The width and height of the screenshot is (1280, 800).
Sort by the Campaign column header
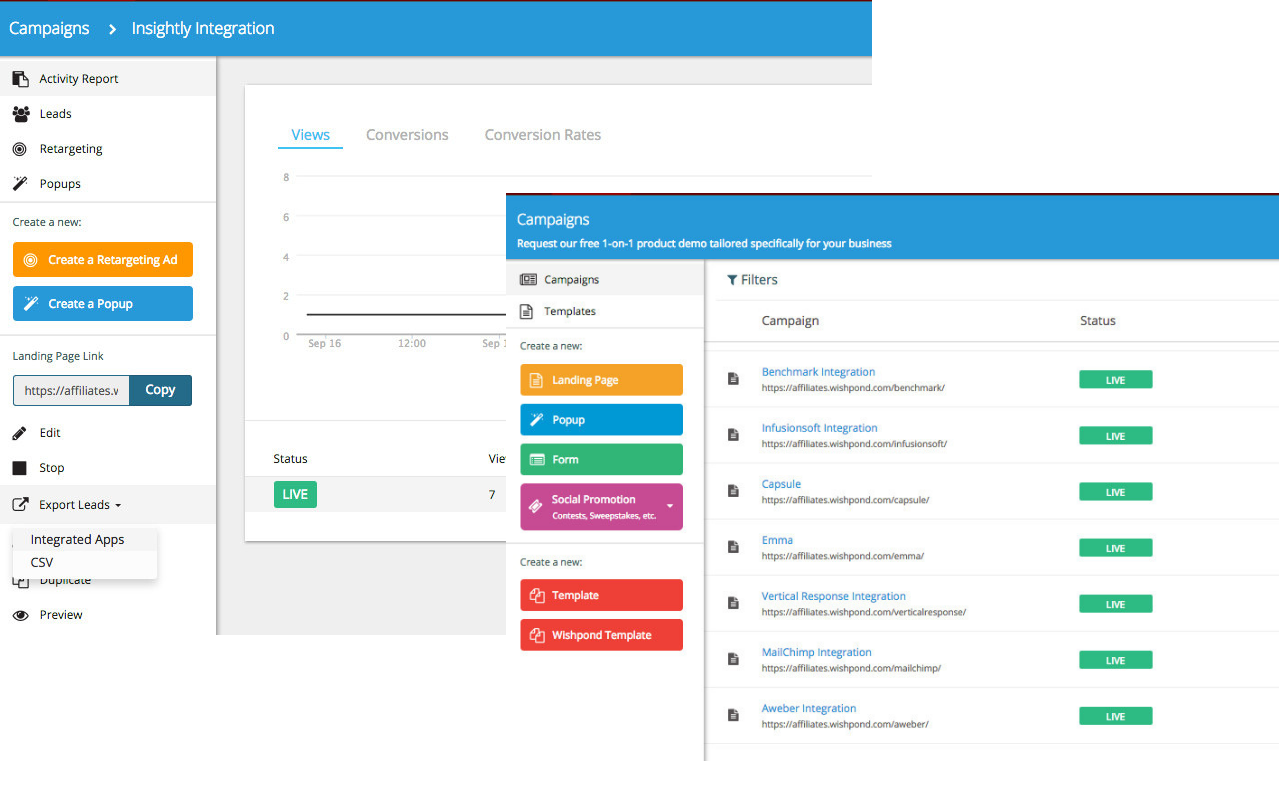[x=790, y=321]
